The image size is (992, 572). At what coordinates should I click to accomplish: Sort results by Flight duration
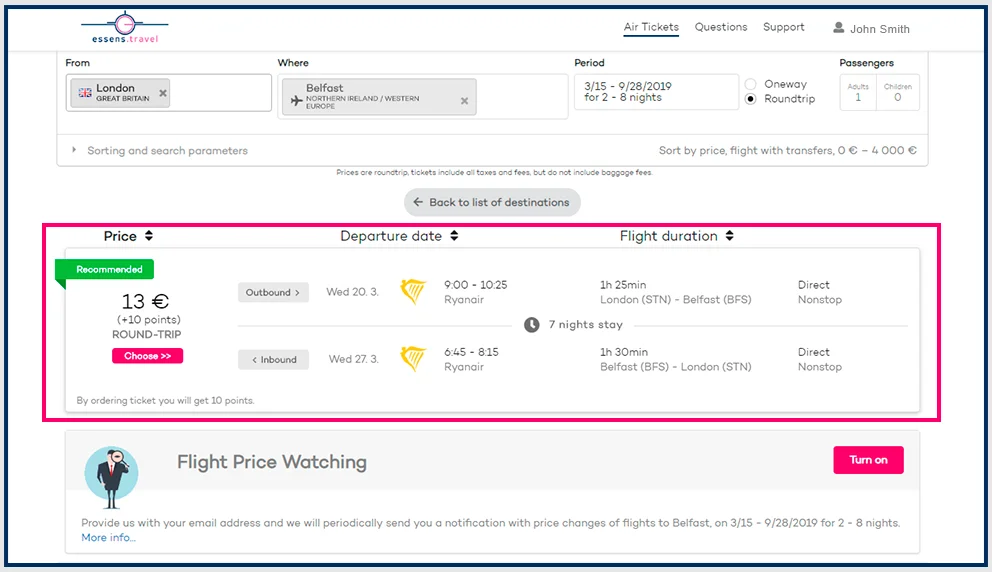tap(676, 237)
